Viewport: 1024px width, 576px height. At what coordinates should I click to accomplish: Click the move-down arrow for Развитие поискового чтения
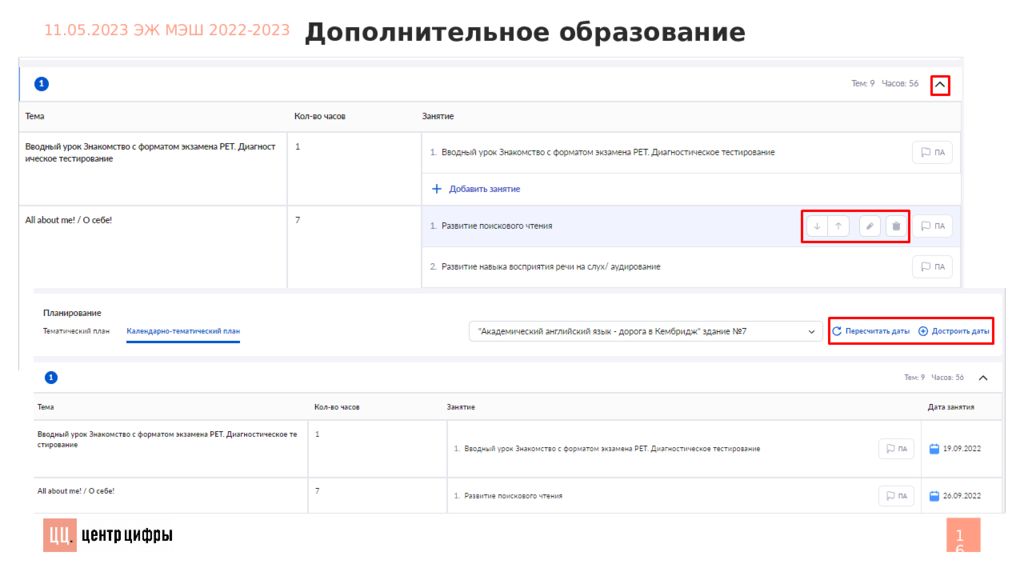(816, 226)
